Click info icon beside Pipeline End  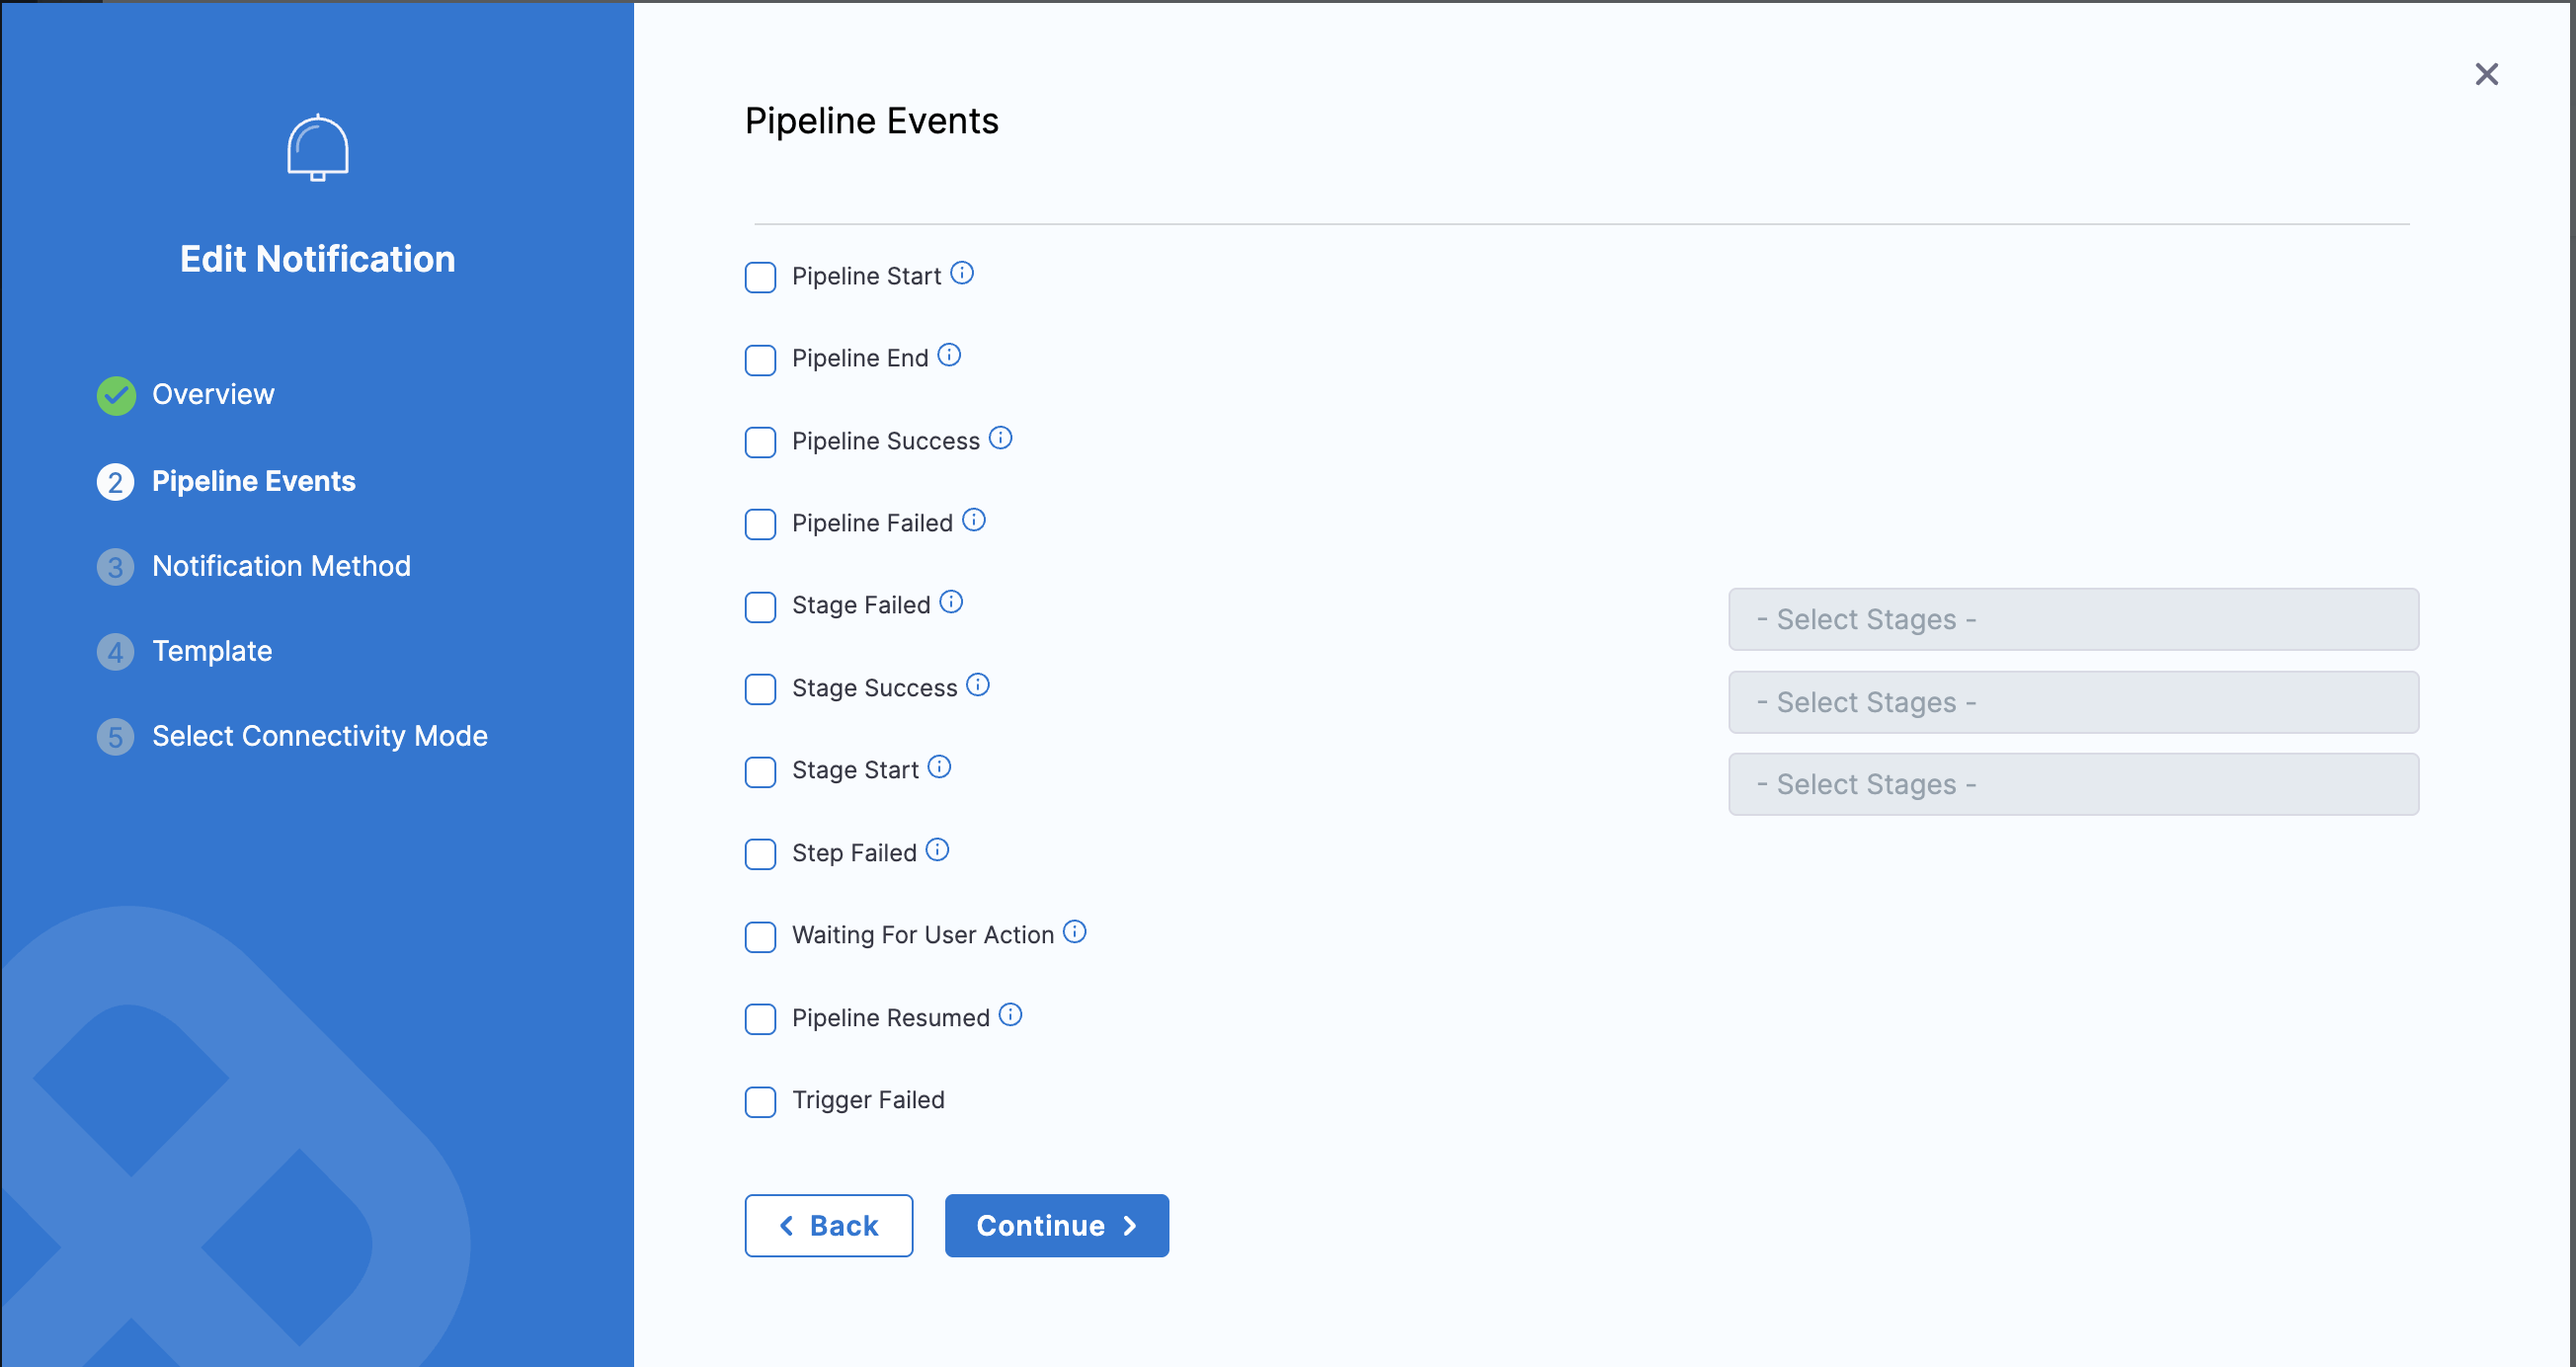949,355
